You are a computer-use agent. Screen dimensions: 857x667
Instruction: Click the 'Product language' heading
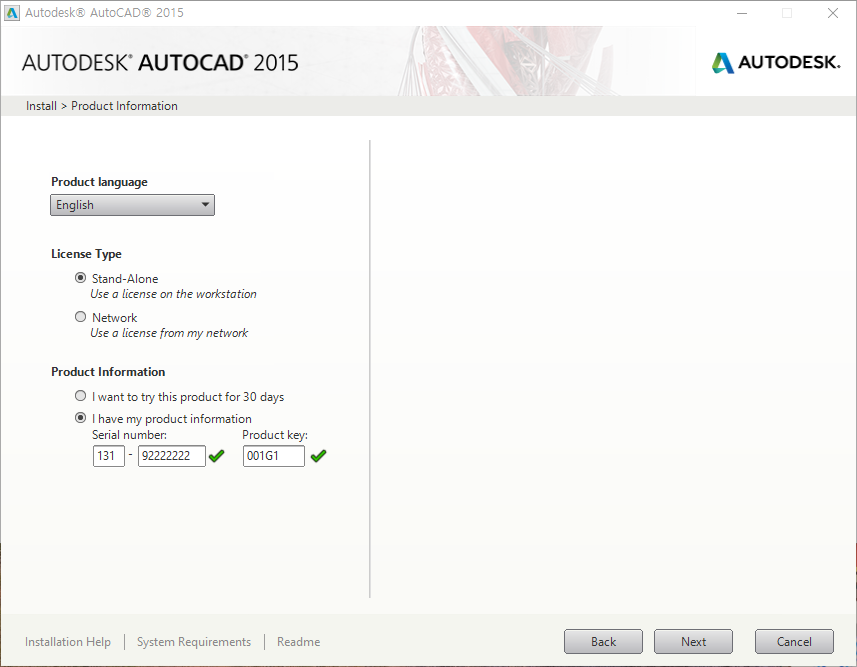point(99,182)
